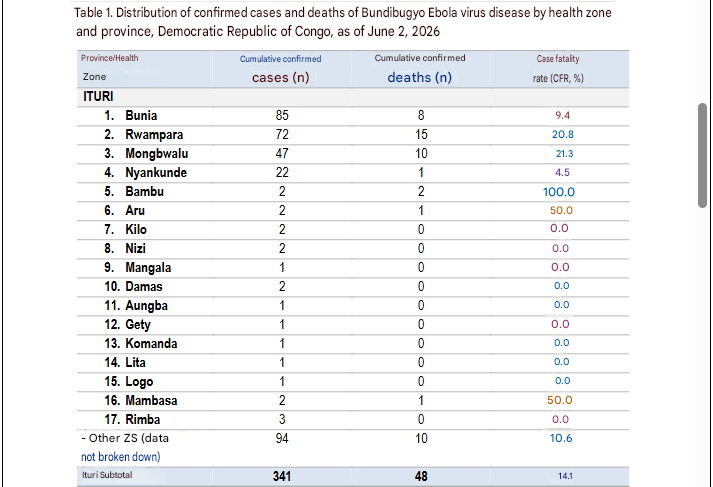Select the Mambasa row name

click(x=151, y=401)
